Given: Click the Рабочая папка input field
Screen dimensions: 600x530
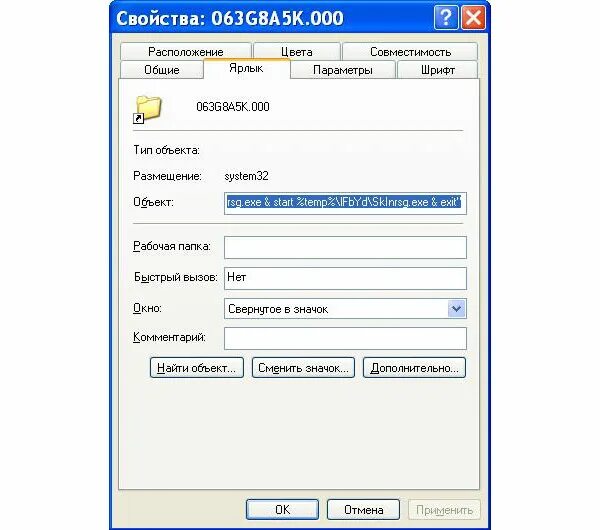Looking at the screenshot, I should (345, 247).
